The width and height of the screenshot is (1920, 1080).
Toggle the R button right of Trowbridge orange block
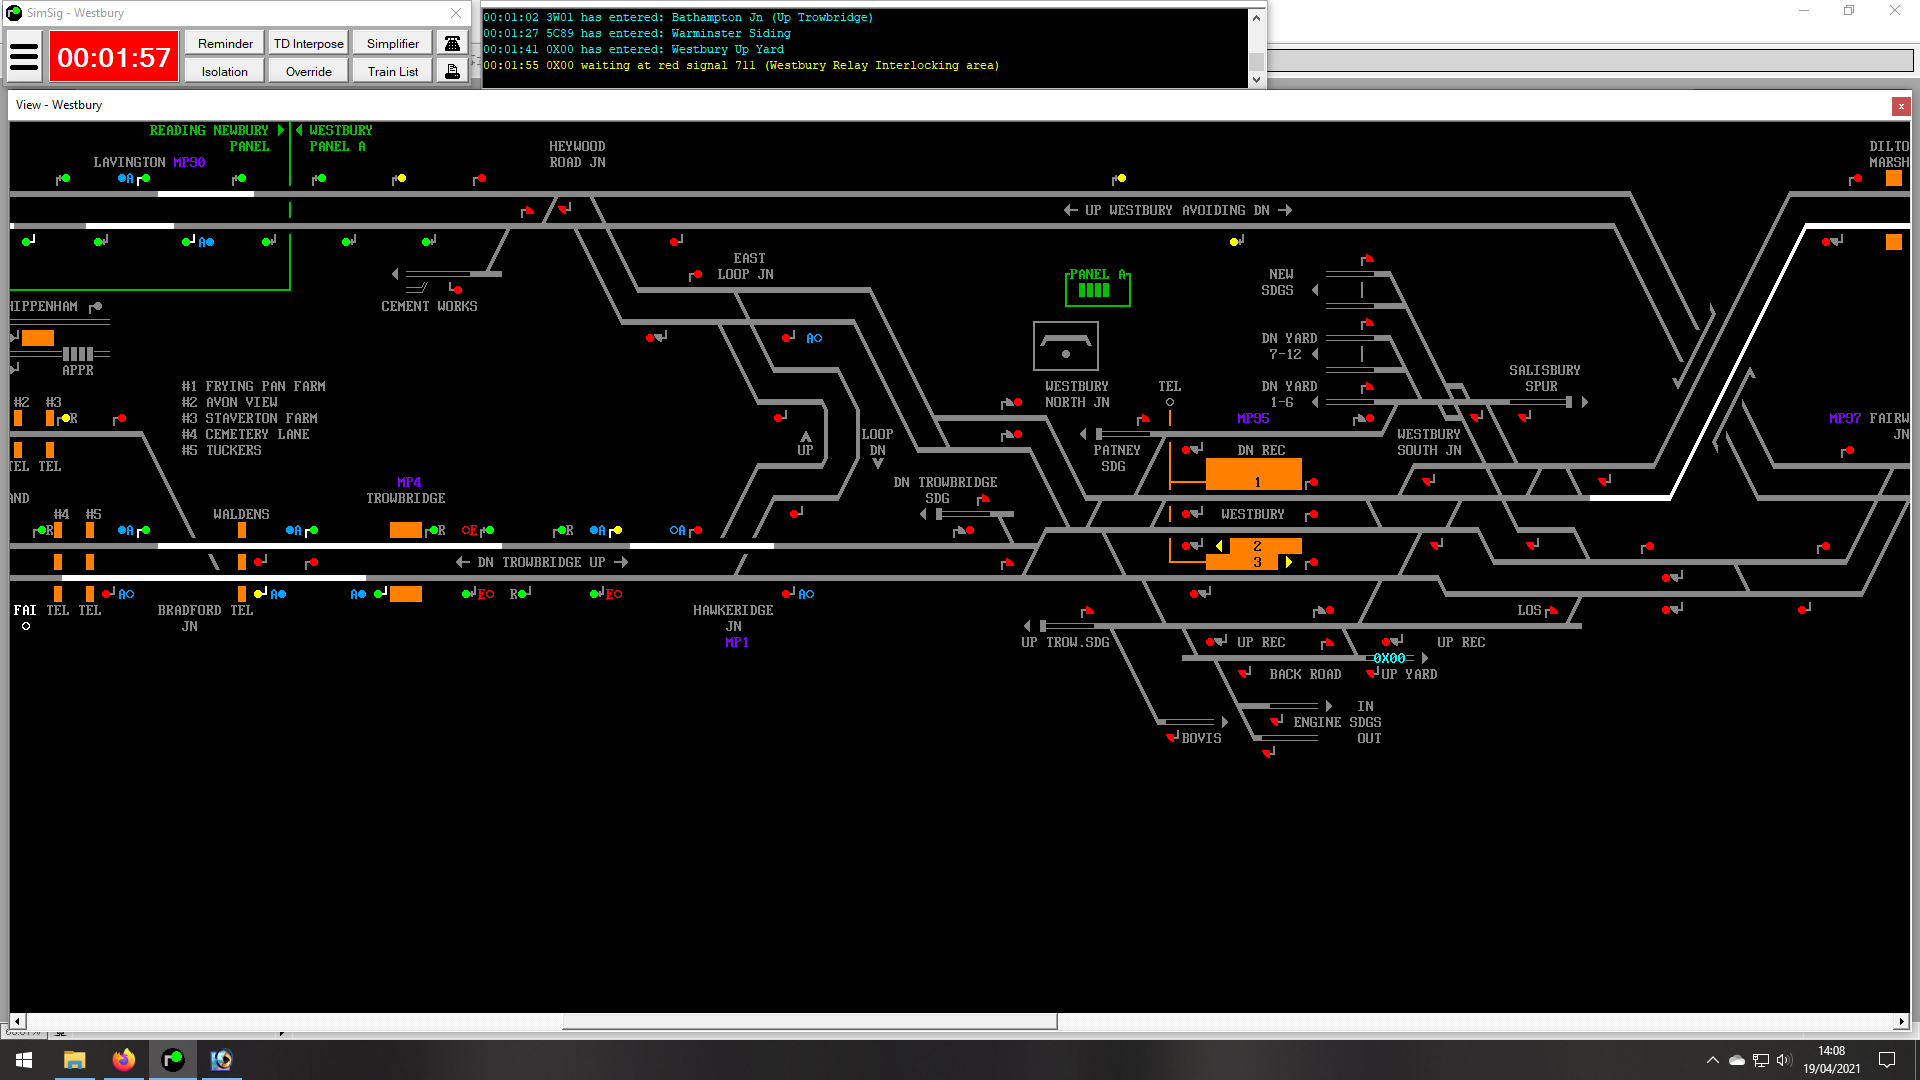(441, 530)
